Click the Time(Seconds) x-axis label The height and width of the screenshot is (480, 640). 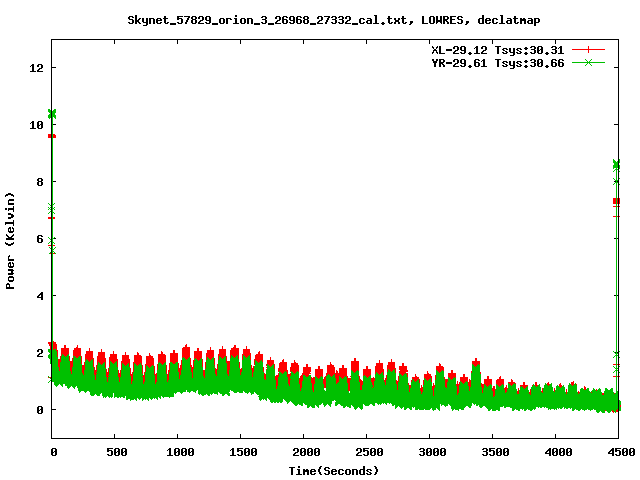[333, 471]
